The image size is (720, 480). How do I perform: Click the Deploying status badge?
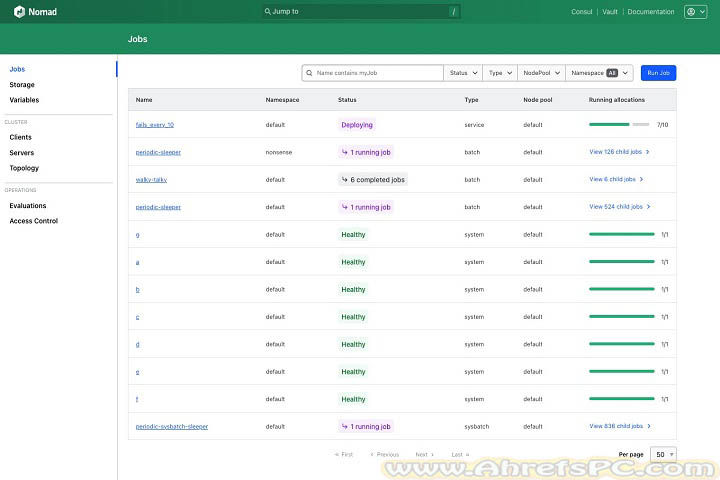coord(357,125)
